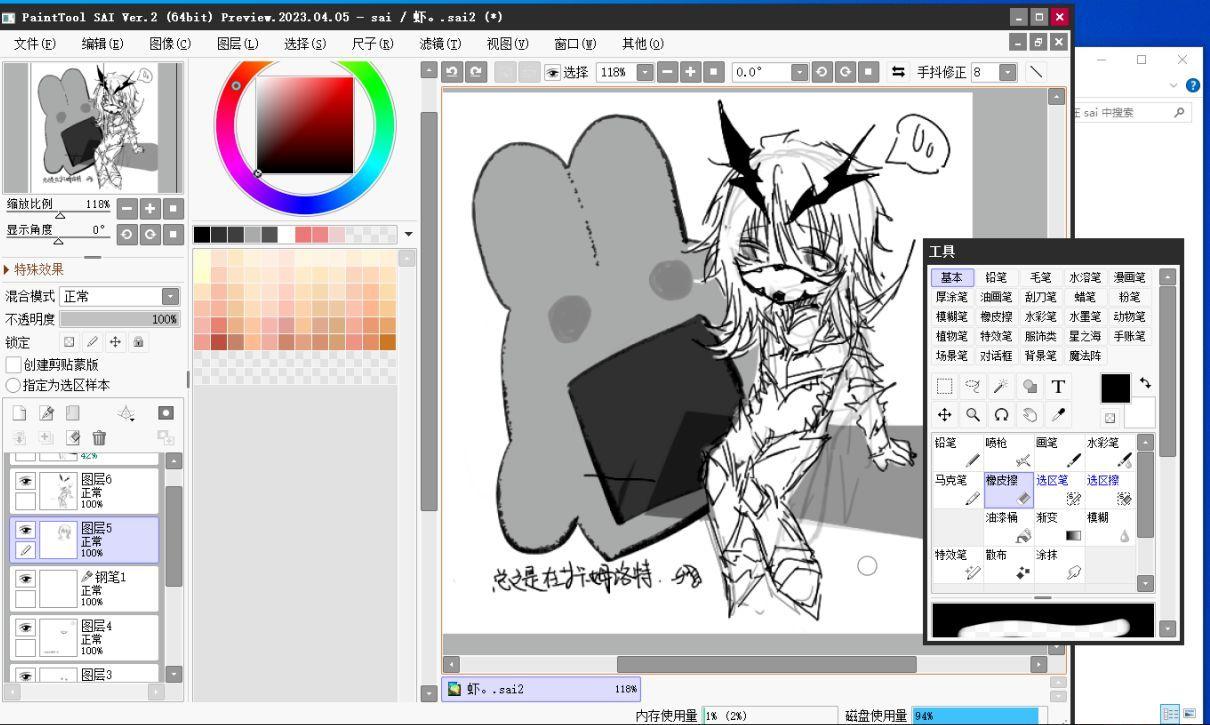Open the color history swatch dropdown arrow

(408, 234)
